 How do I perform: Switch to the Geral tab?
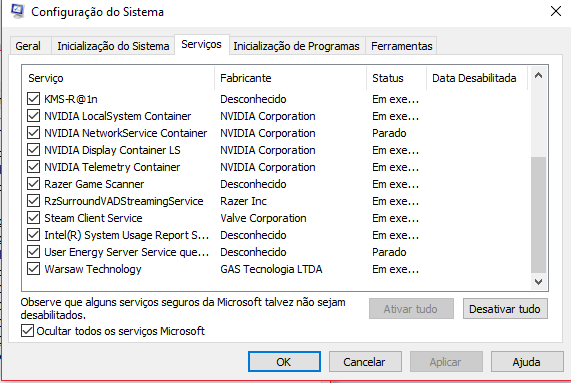pos(28,46)
